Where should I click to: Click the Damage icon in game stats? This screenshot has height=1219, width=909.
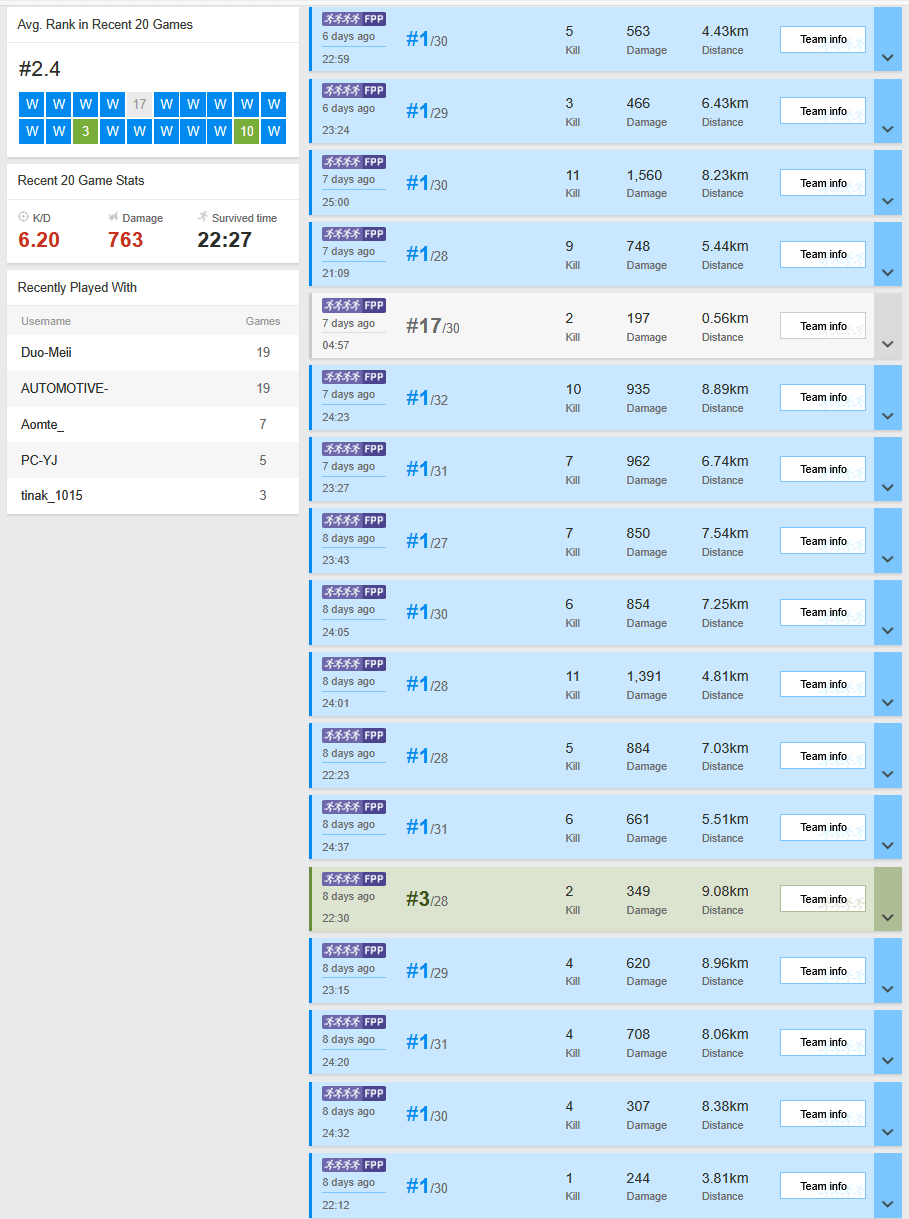click(x=113, y=217)
